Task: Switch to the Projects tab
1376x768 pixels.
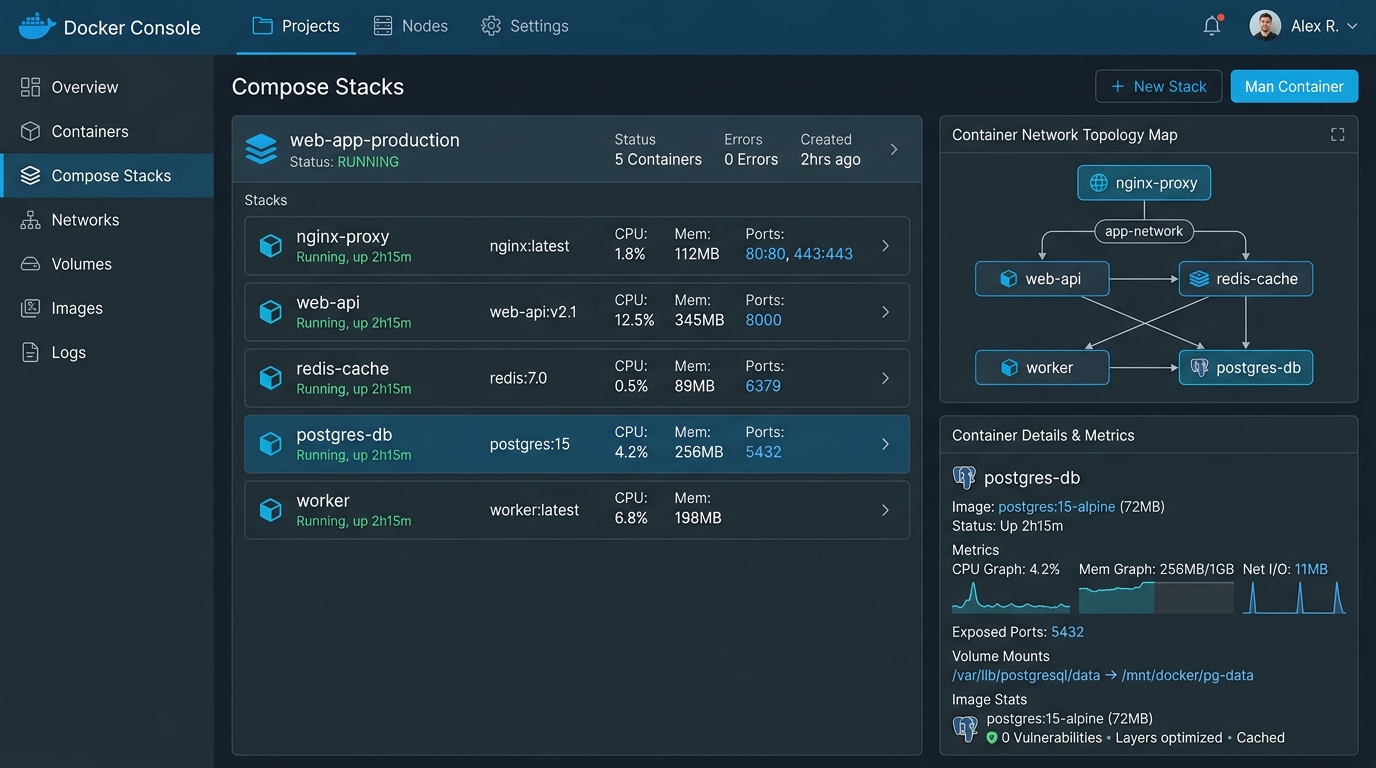Action: click(296, 26)
